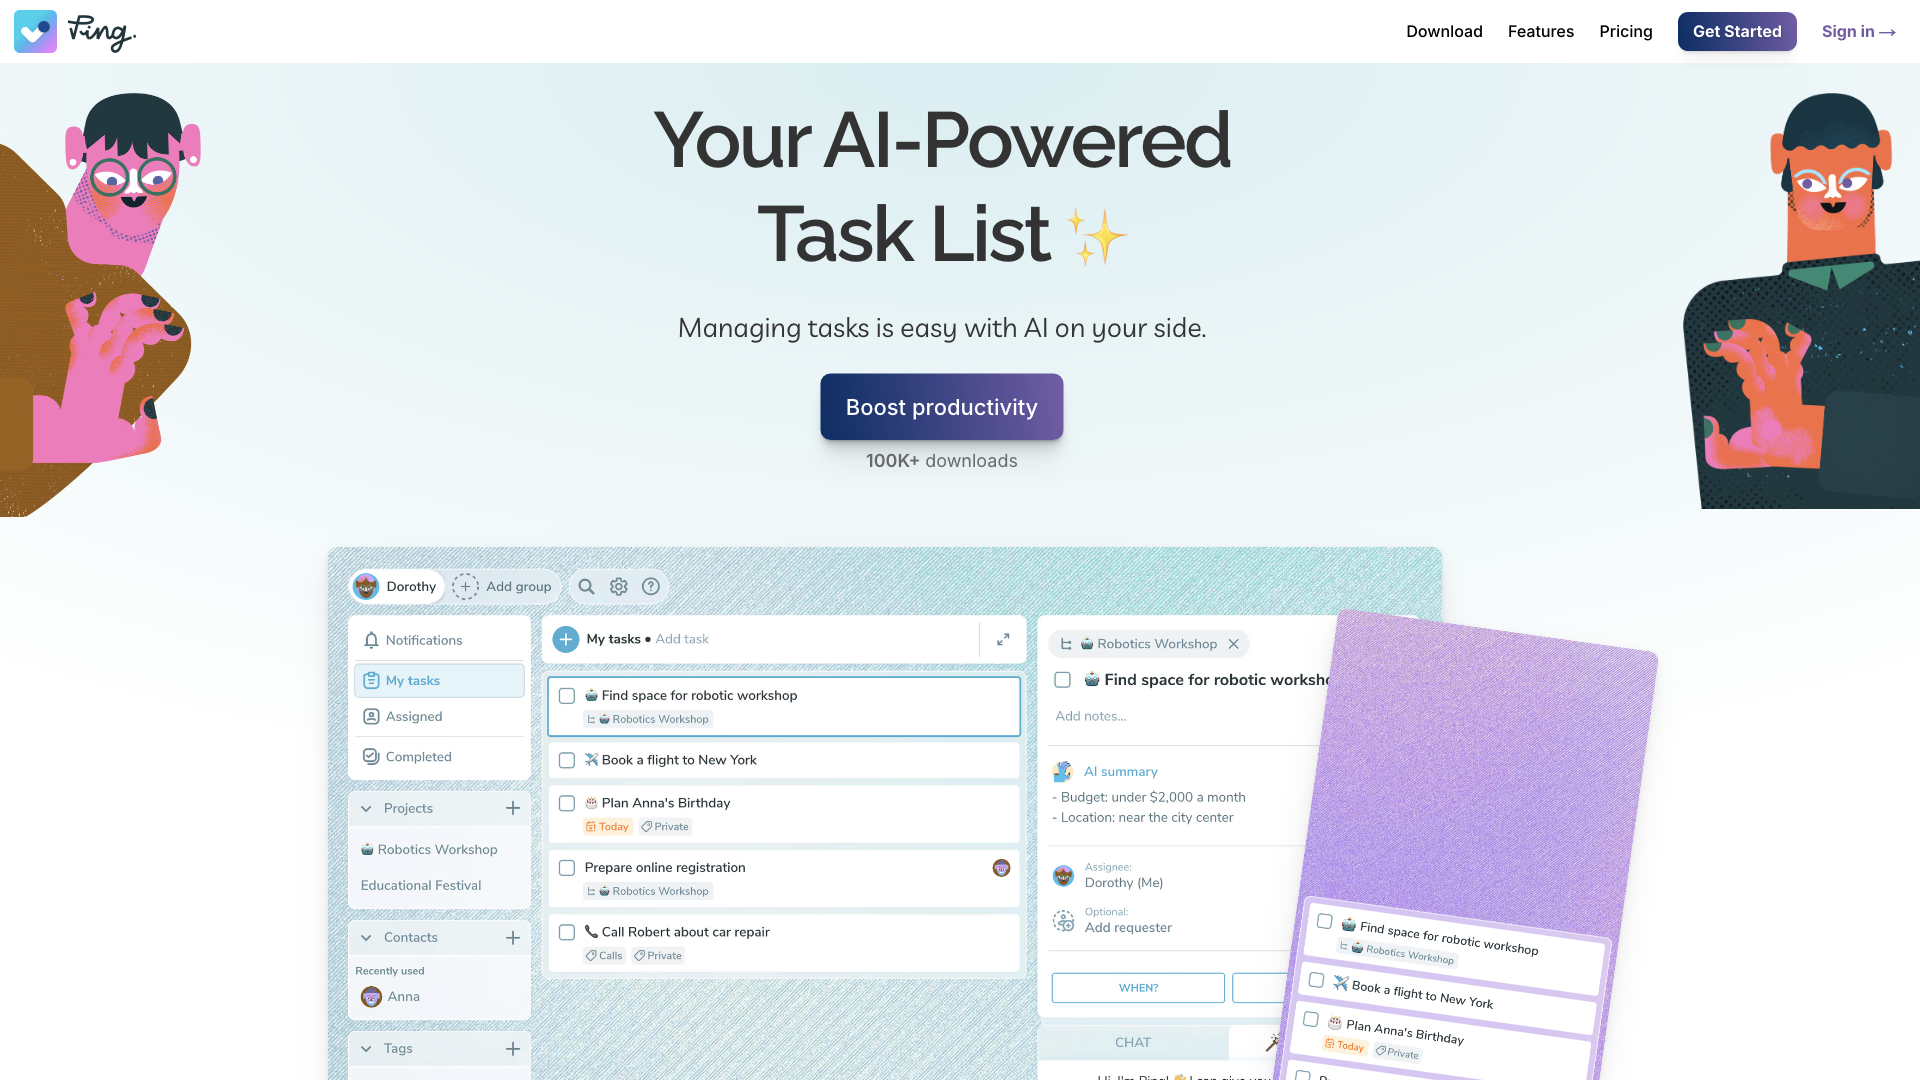The width and height of the screenshot is (1920, 1080).
Task: Click the Get Started button
Action: coord(1737,32)
